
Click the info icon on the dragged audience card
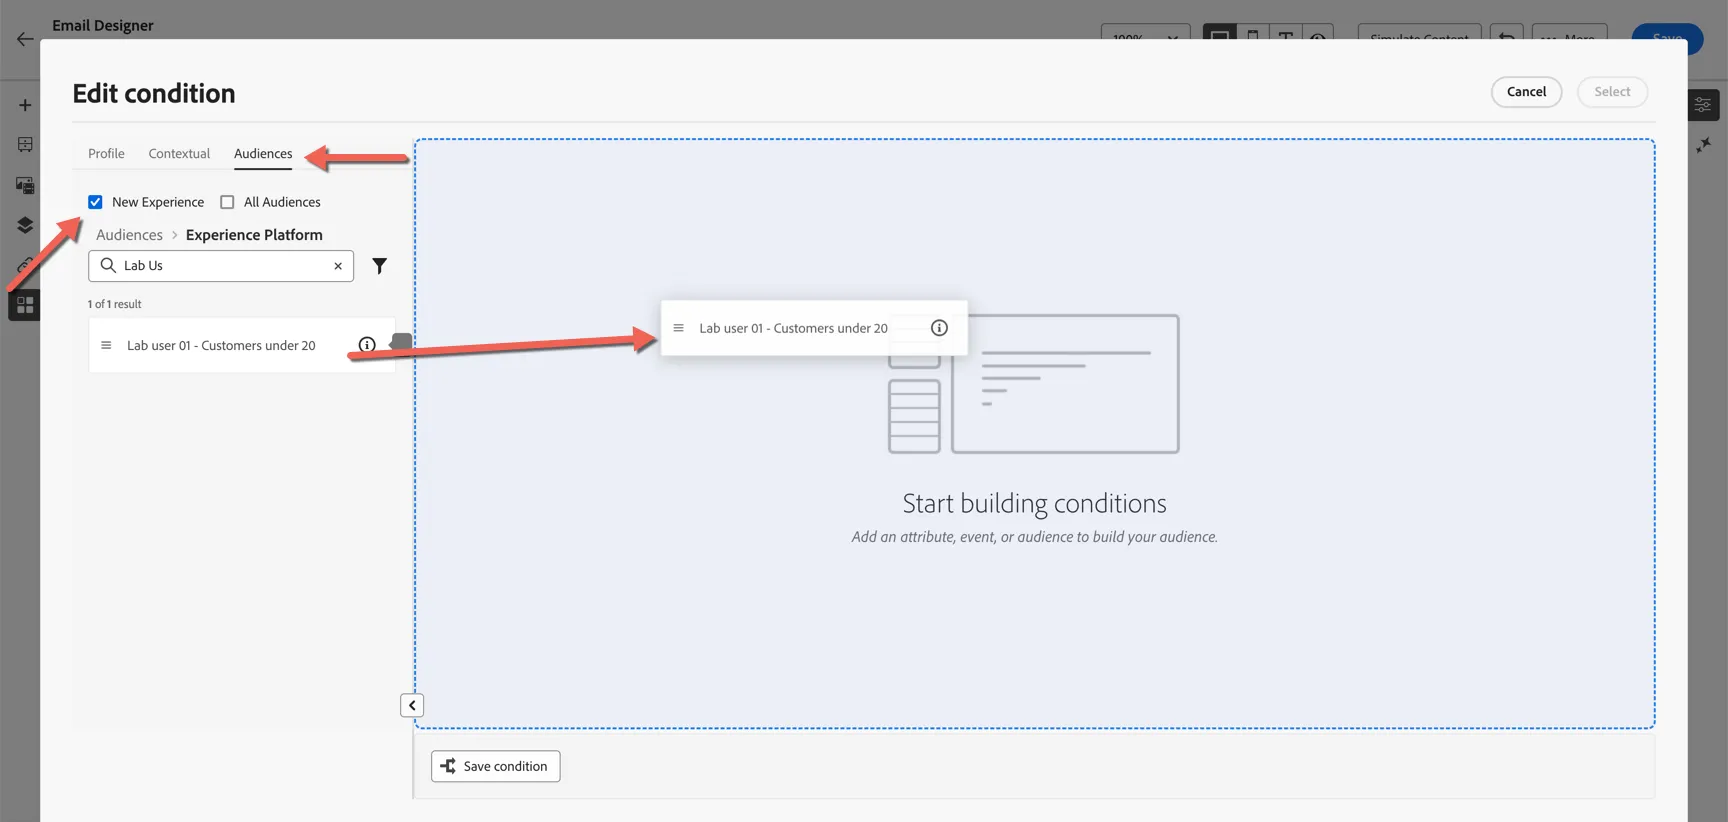[x=939, y=328]
